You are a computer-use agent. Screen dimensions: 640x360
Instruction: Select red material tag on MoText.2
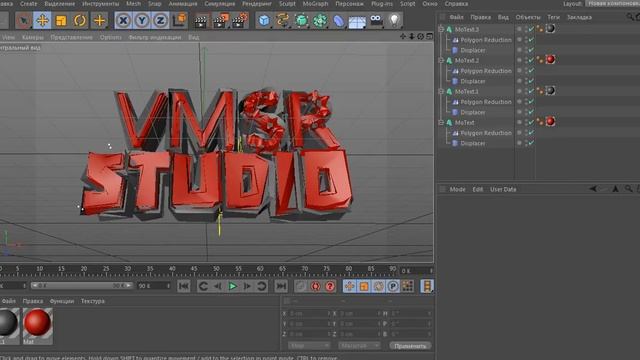click(550, 60)
